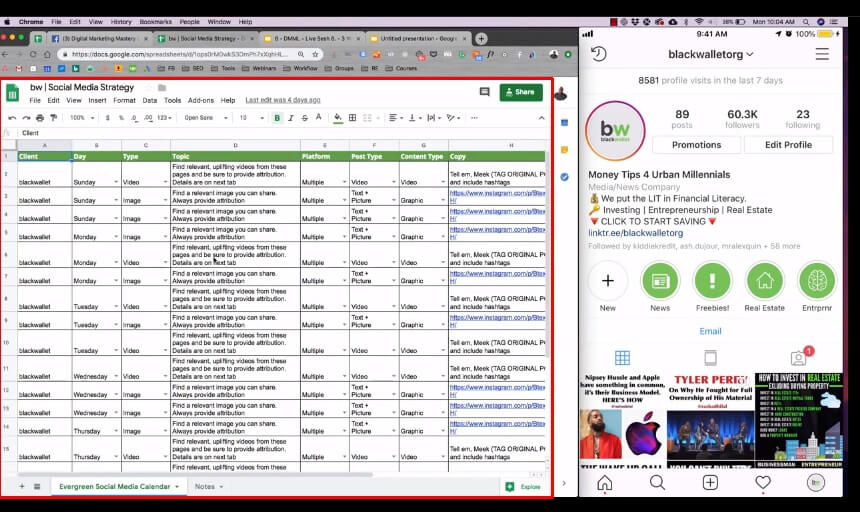Open the 123 number format dropdown

click(164, 118)
